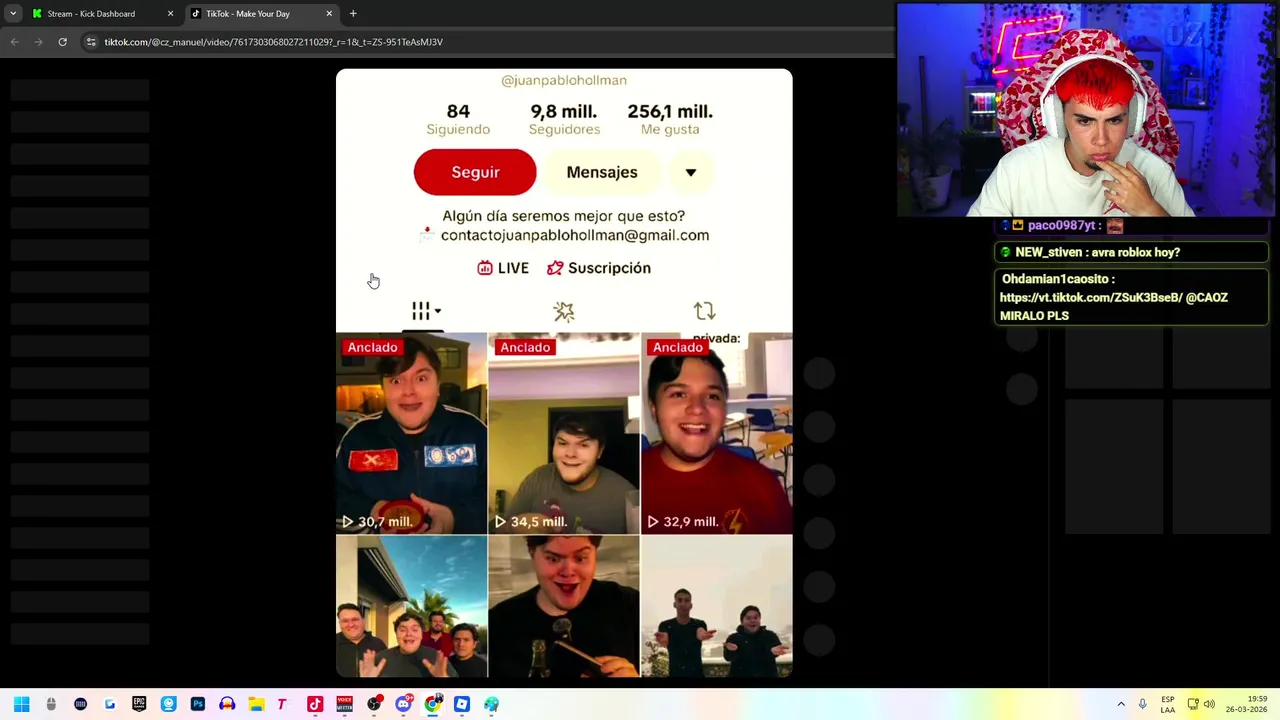Open the mouse utility taskbar icon
Viewport: 1280px width, 720px height.
point(51,704)
